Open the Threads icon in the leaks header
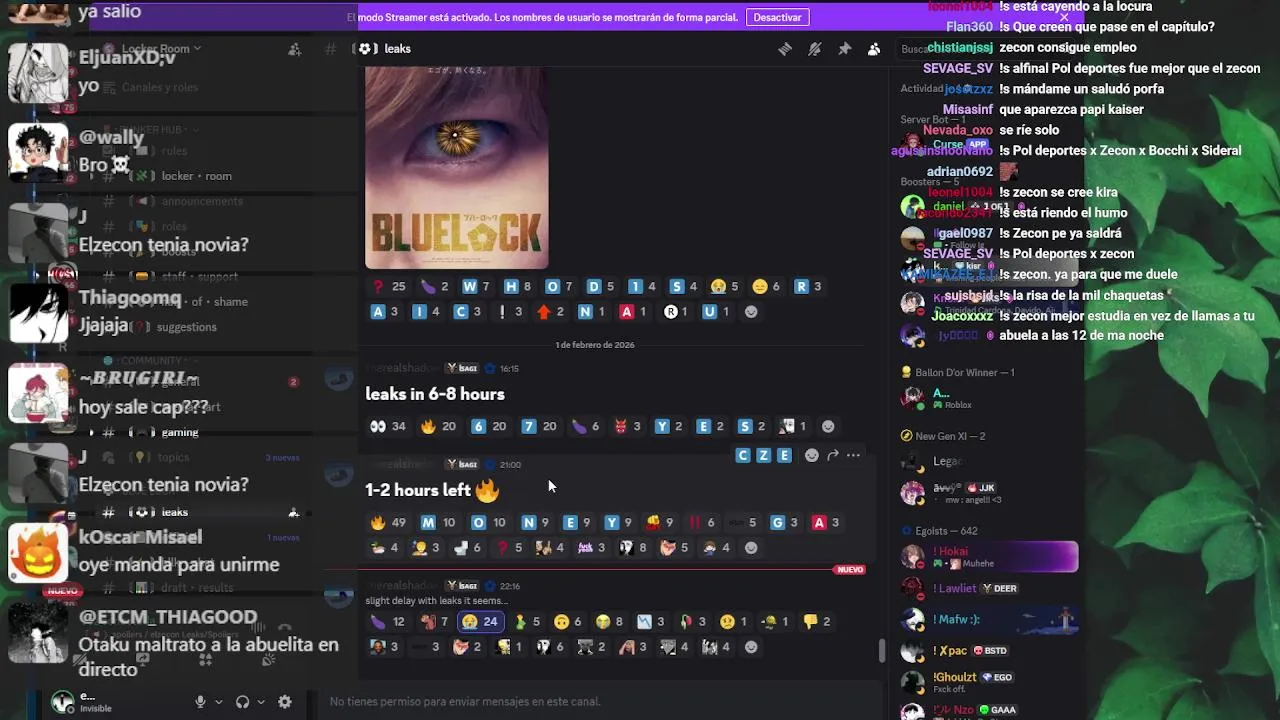This screenshot has height=720, width=1280. pyautogui.click(x=785, y=49)
